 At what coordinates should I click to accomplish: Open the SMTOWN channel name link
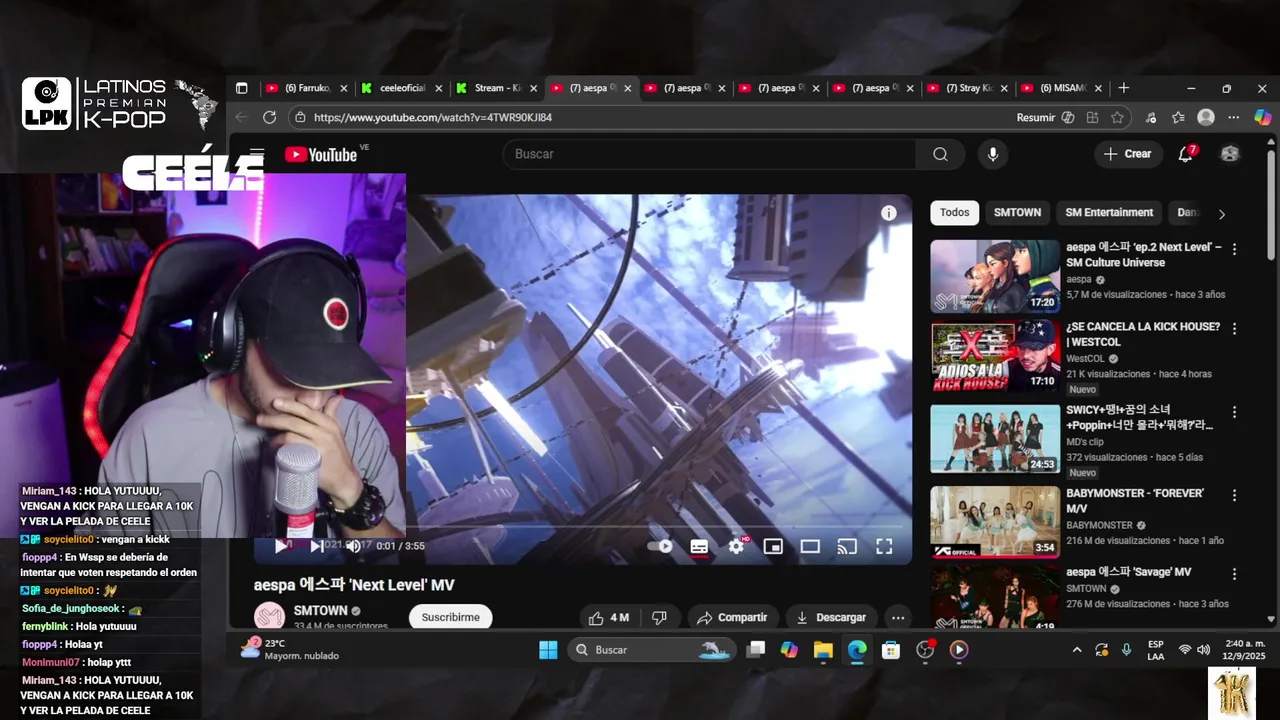pos(320,610)
